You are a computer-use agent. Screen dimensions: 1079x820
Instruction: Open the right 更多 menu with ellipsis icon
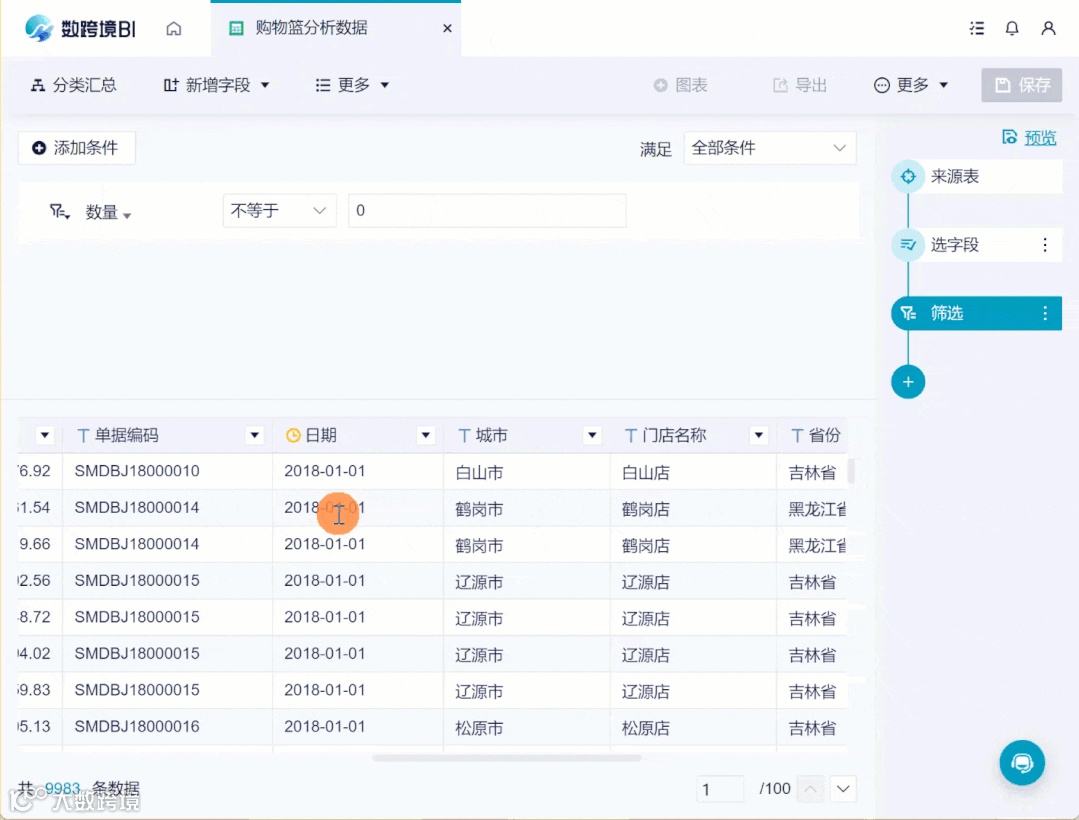[x=911, y=85]
